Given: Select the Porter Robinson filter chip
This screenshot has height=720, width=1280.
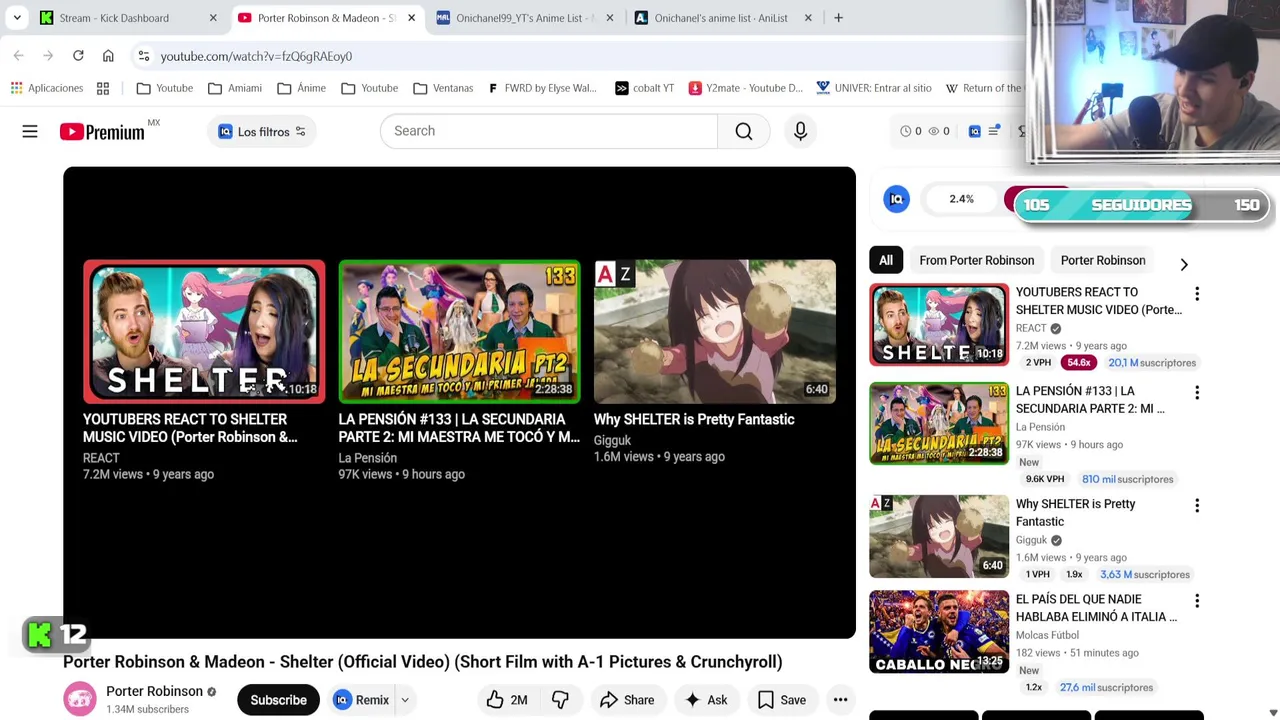Looking at the screenshot, I should click(x=1103, y=260).
